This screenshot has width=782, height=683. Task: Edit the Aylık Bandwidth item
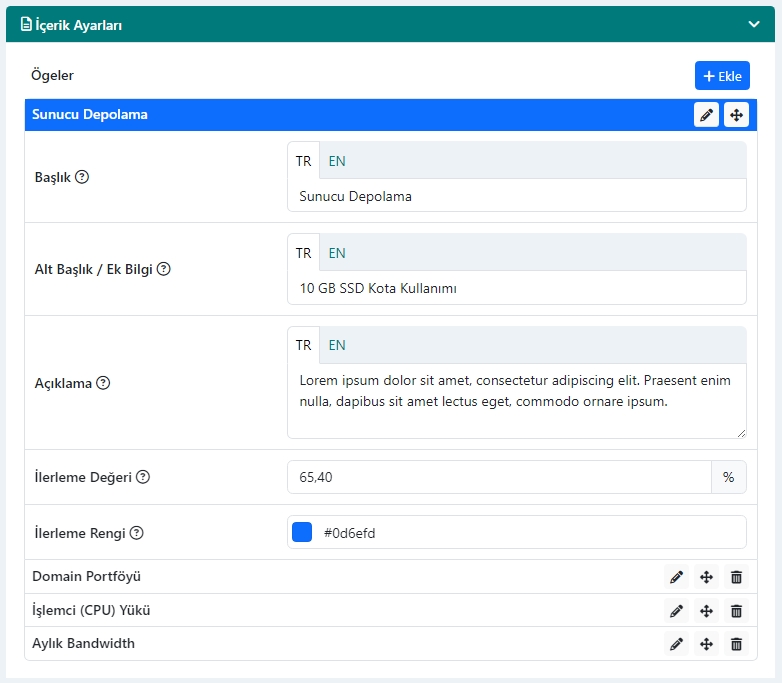pyautogui.click(x=676, y=644)
